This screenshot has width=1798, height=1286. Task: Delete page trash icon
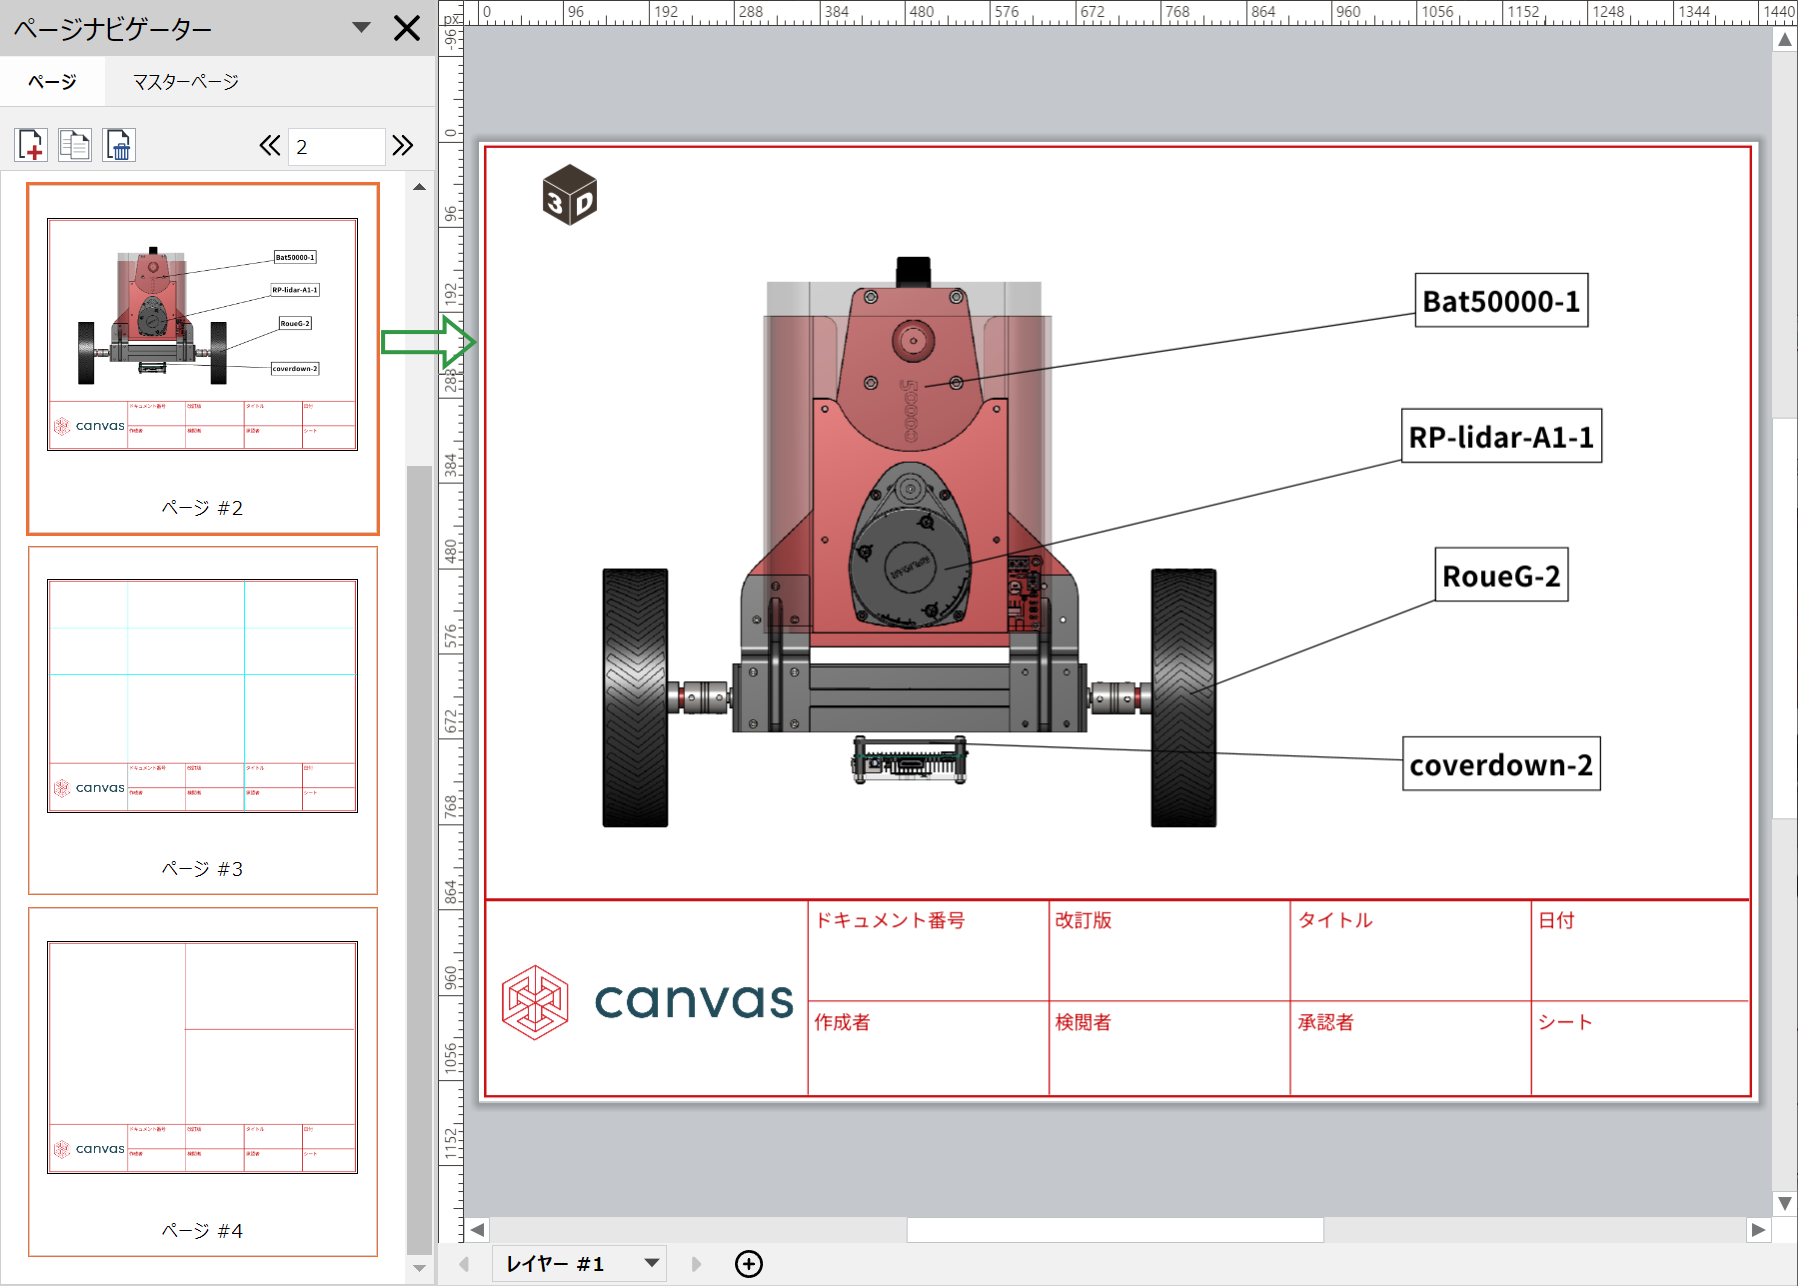pos(119,145)
